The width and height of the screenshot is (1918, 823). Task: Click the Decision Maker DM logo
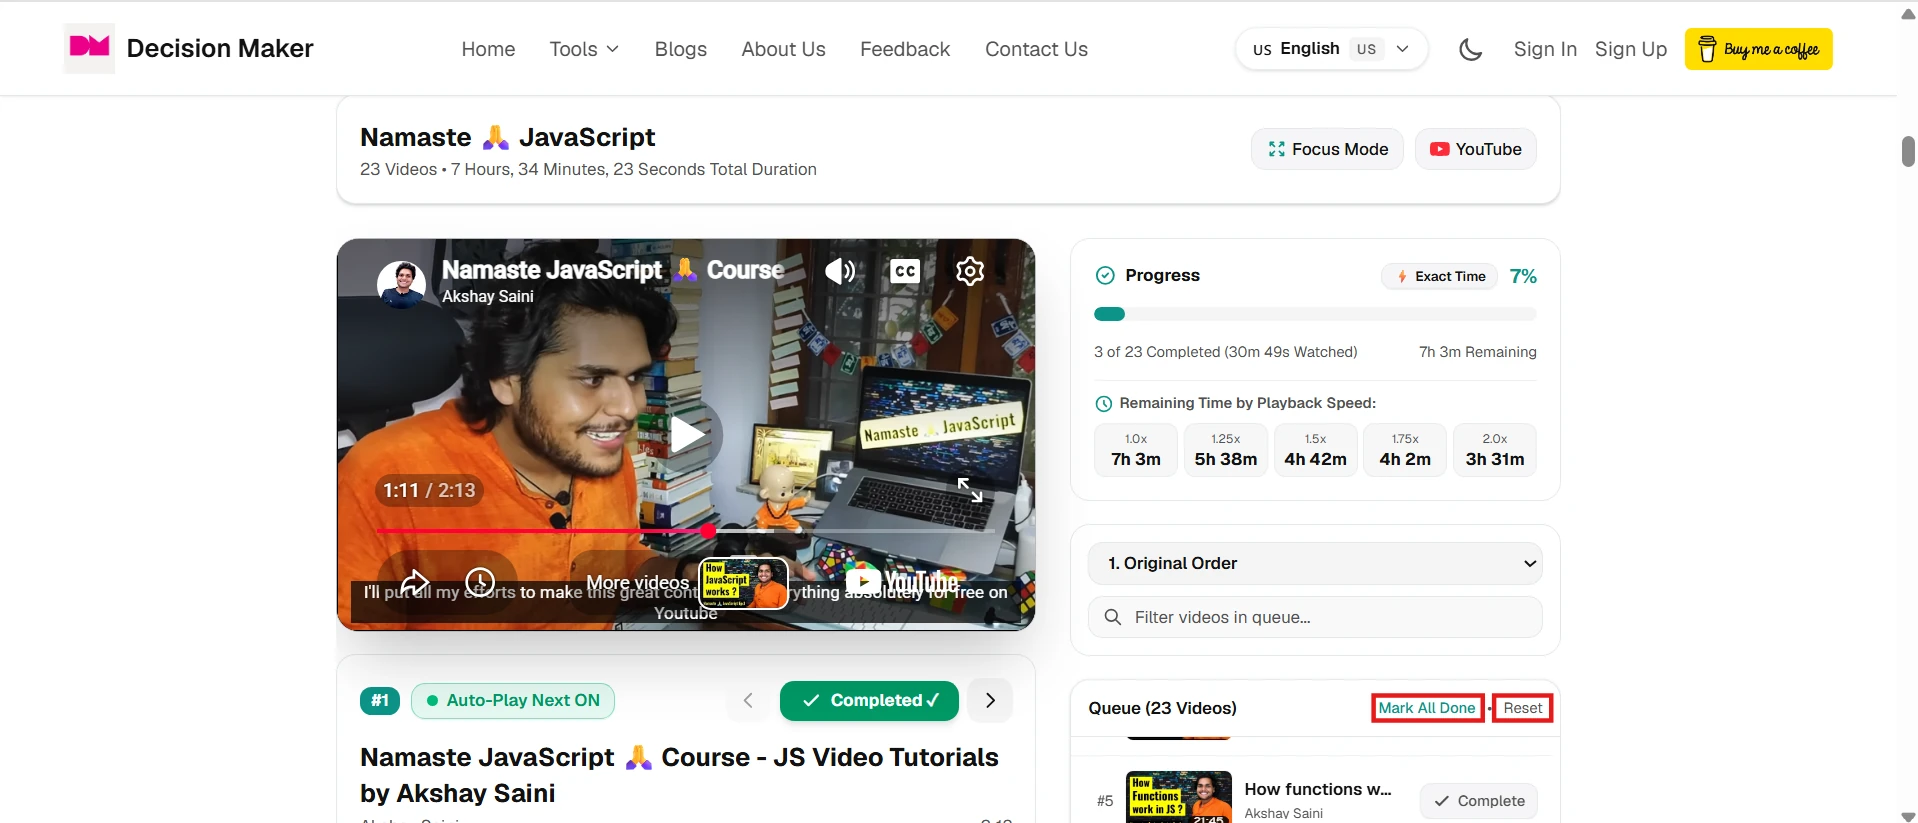[89, 48]
